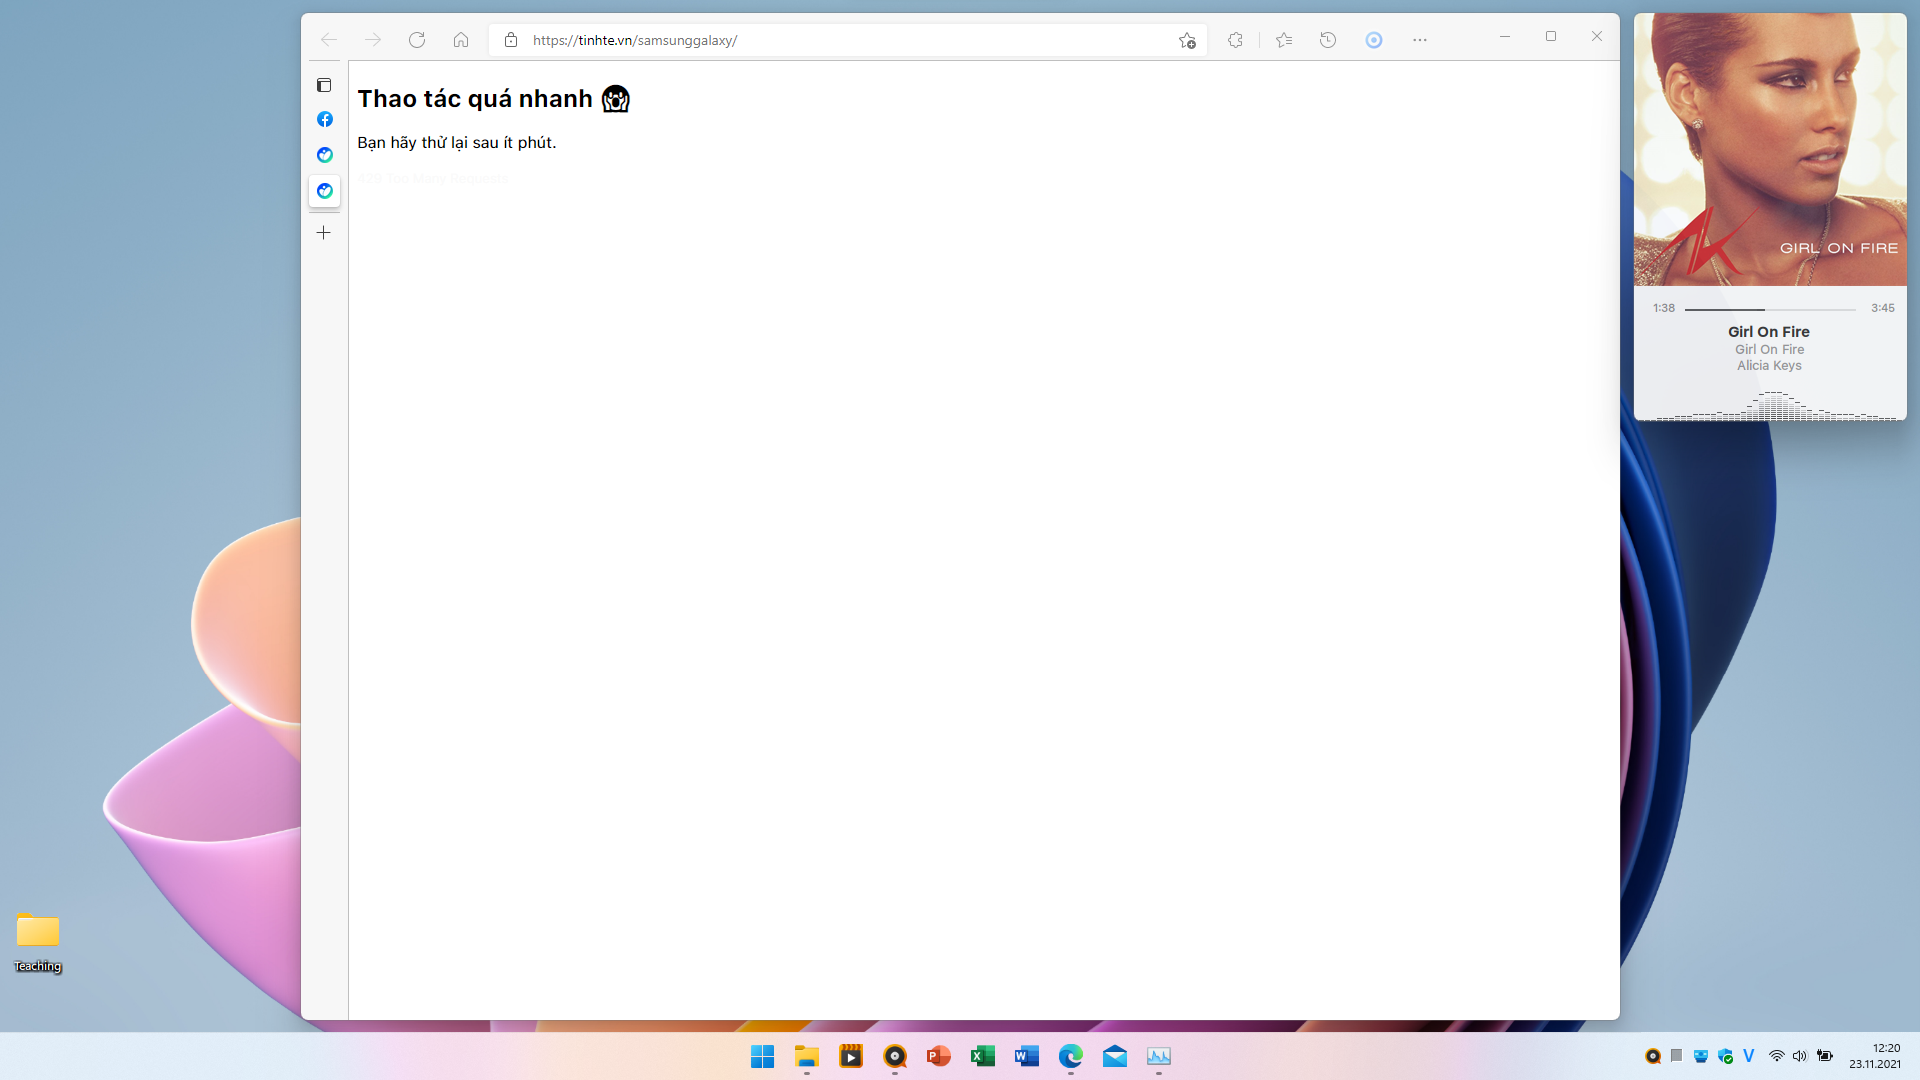Go to the browser Home page
This screenshot has width=1920, height=1080.
point(461,40)
